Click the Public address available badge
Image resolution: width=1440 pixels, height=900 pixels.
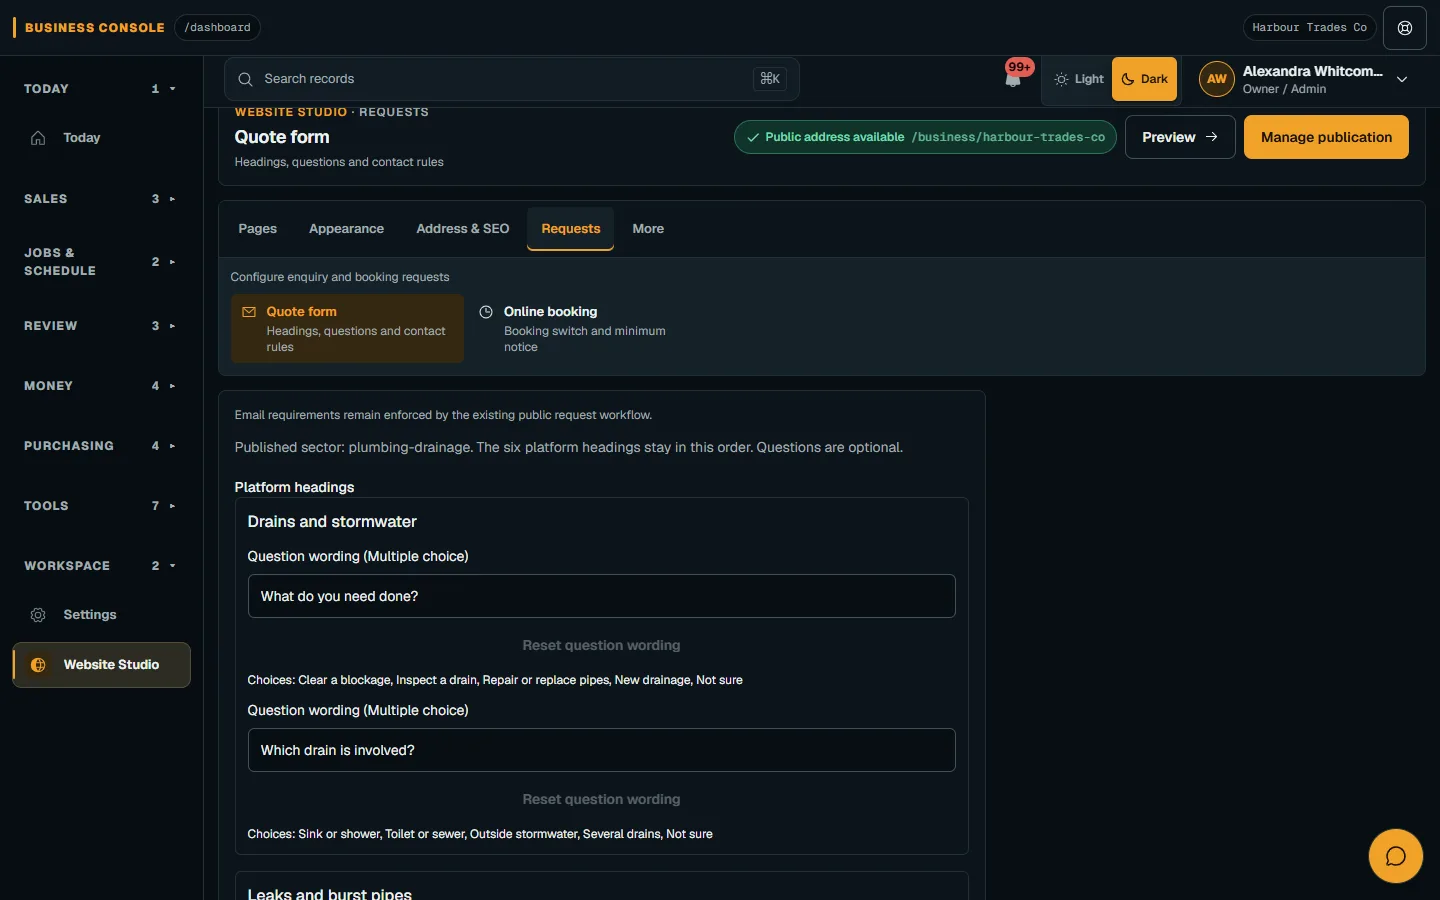(x=925, y=137)
